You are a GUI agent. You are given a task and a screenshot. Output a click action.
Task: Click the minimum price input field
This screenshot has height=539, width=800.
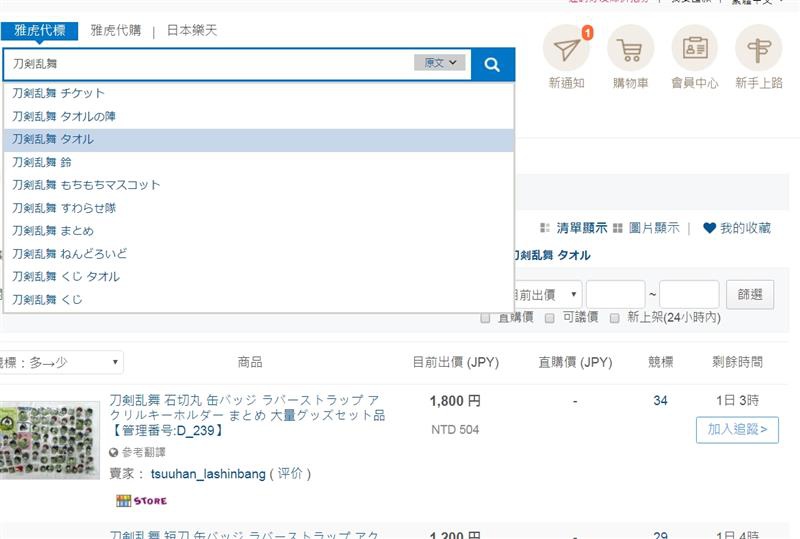coord(615,295)
